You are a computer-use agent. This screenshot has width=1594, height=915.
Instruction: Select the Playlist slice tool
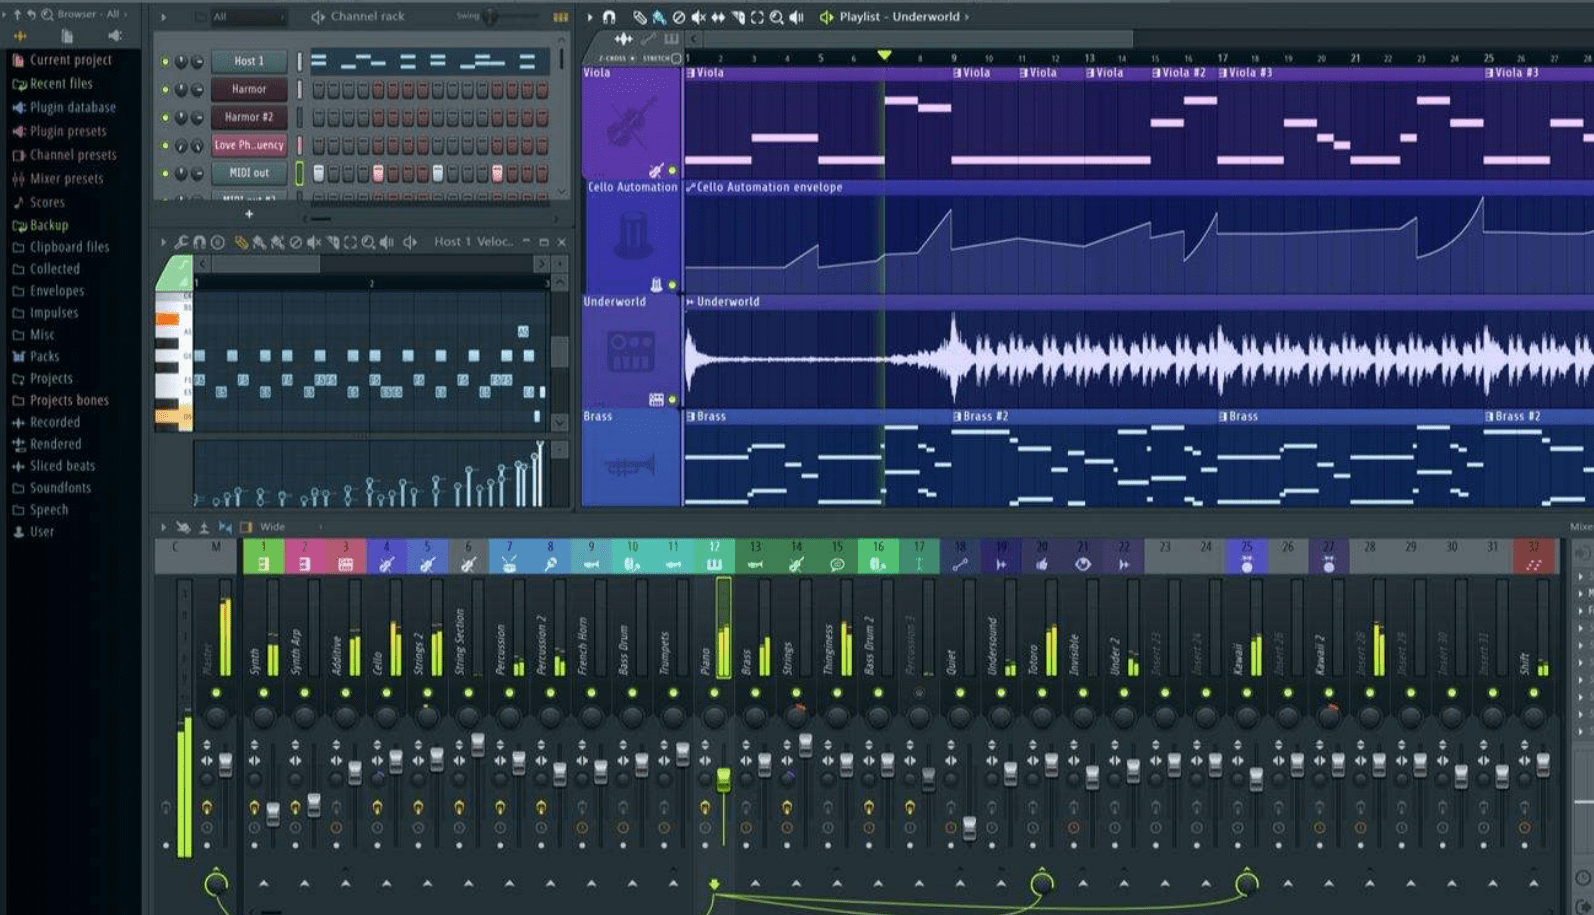click(x=738, y=17)
